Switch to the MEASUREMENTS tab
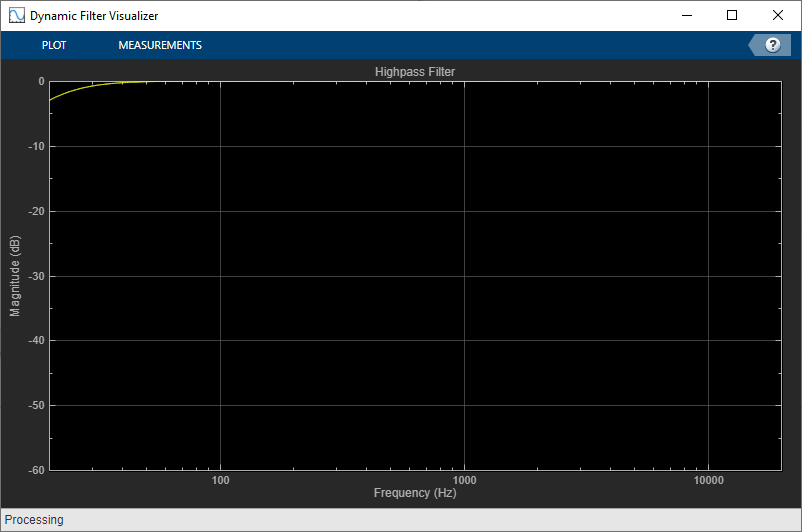This screenshot has height=532, width=802. tap(160, 45)
